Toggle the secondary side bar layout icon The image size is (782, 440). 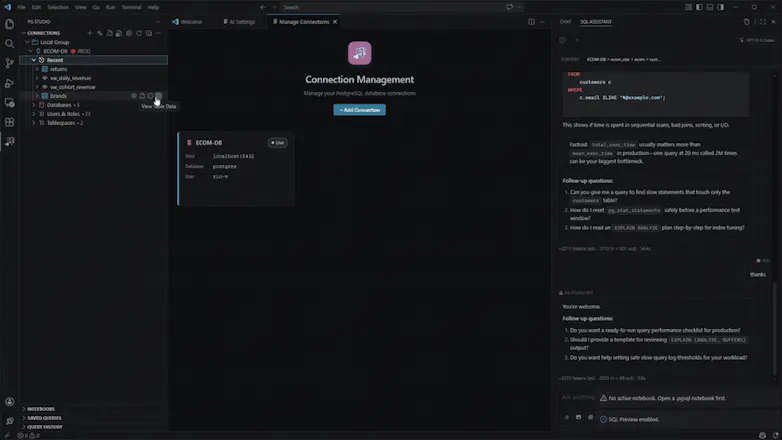(x=721, y=7)
